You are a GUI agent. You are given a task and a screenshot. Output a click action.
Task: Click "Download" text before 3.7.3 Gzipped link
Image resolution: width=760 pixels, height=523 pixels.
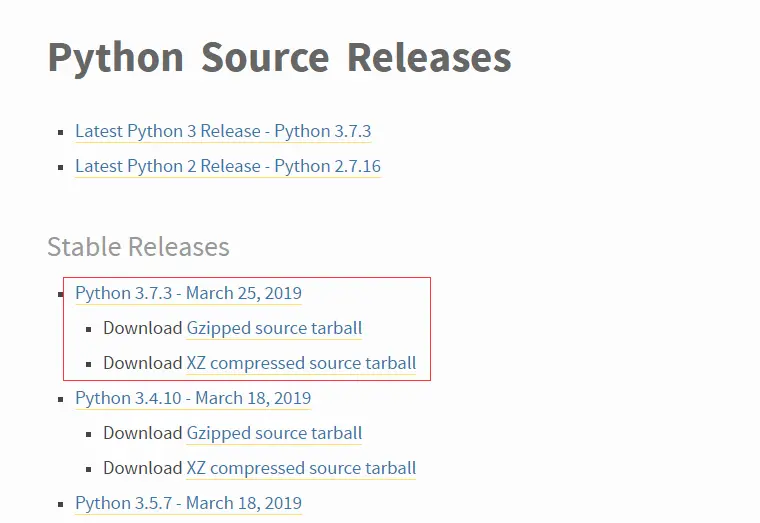142,328
